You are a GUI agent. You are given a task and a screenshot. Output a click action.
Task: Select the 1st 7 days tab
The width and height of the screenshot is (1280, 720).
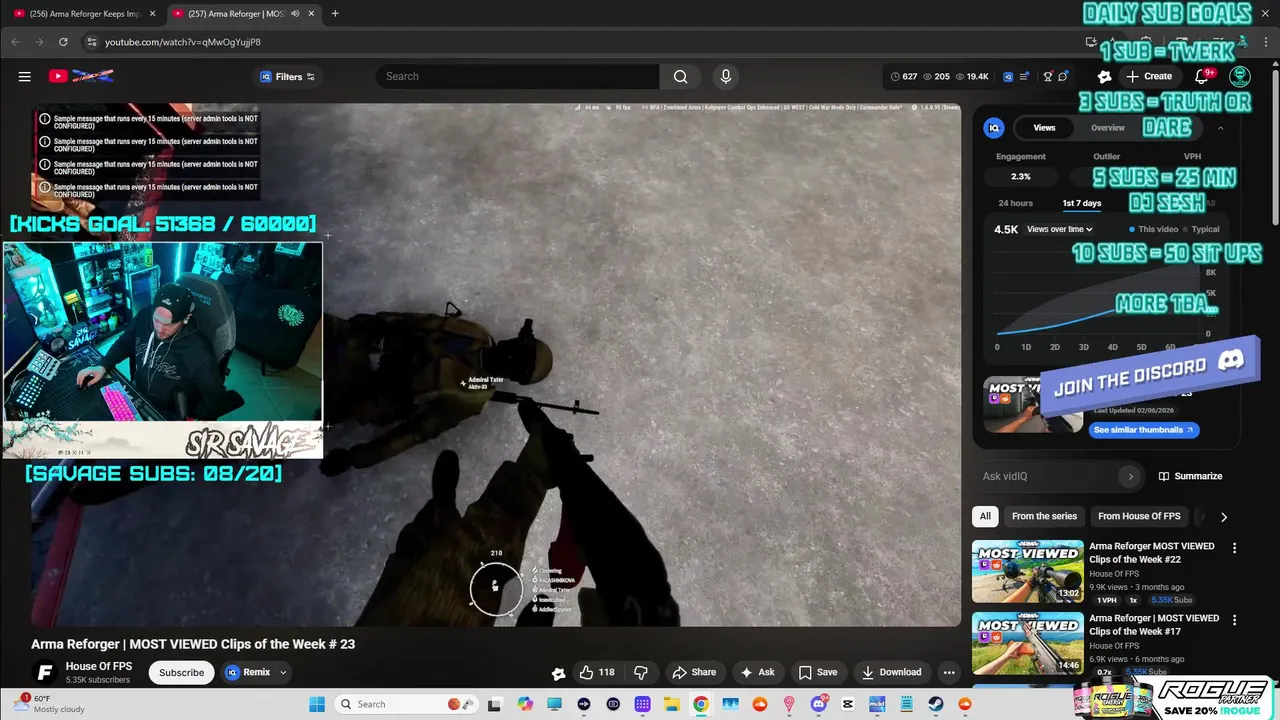tap(1081, 203)
